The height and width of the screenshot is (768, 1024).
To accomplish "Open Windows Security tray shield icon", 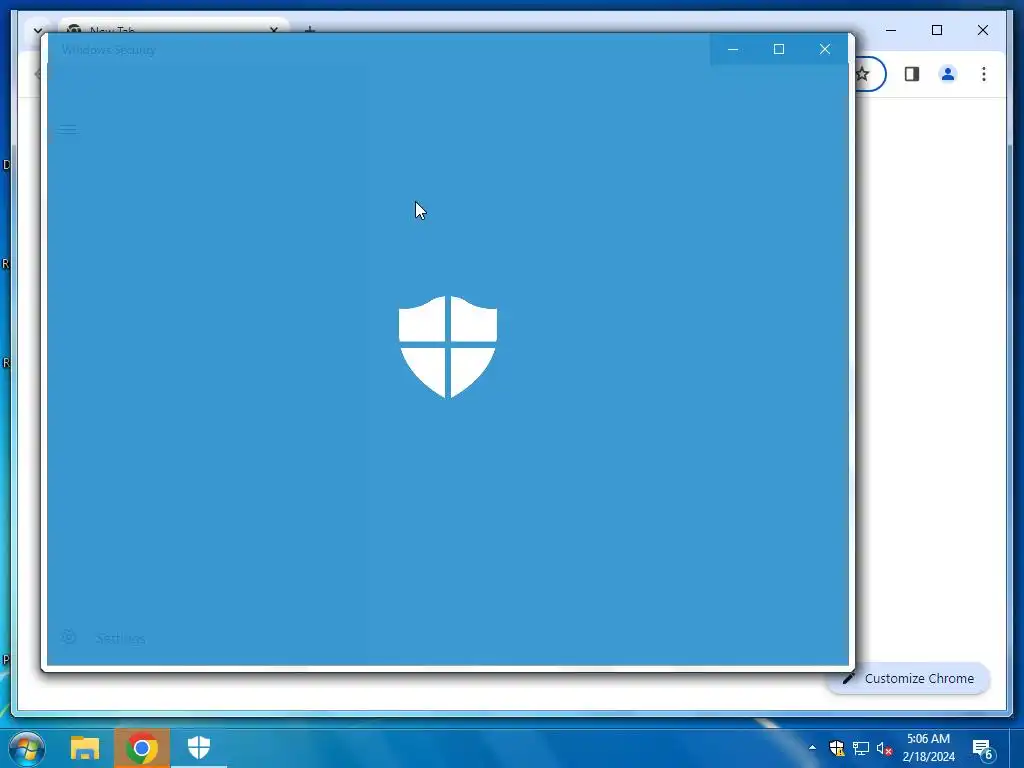I will point(837,748).
